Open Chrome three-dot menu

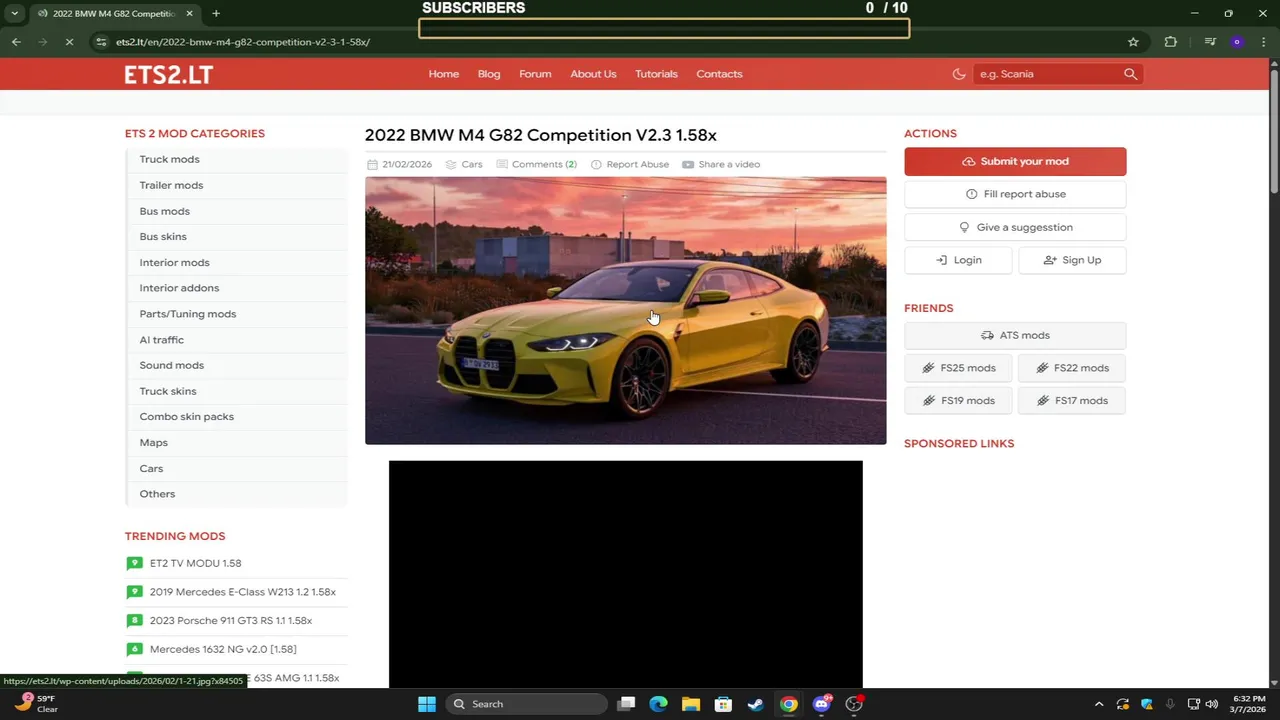[x=1263, y=42]
